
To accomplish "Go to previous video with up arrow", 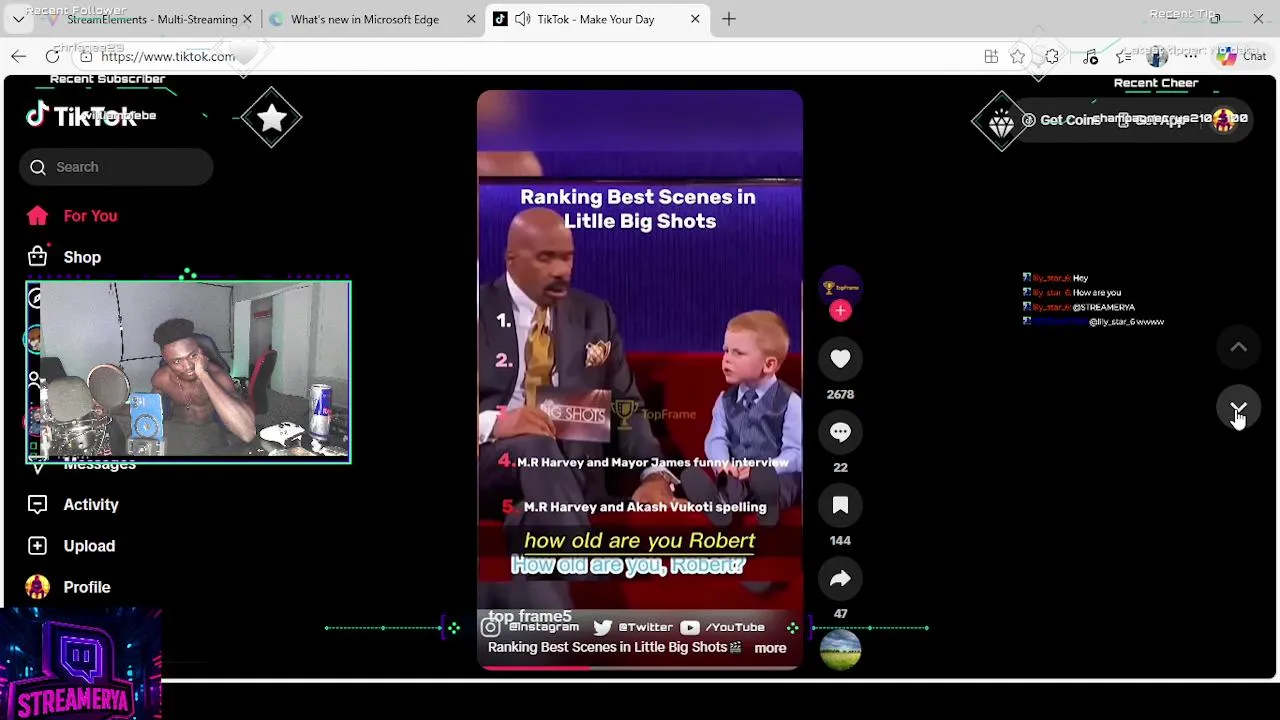I will click(1238, 347).
